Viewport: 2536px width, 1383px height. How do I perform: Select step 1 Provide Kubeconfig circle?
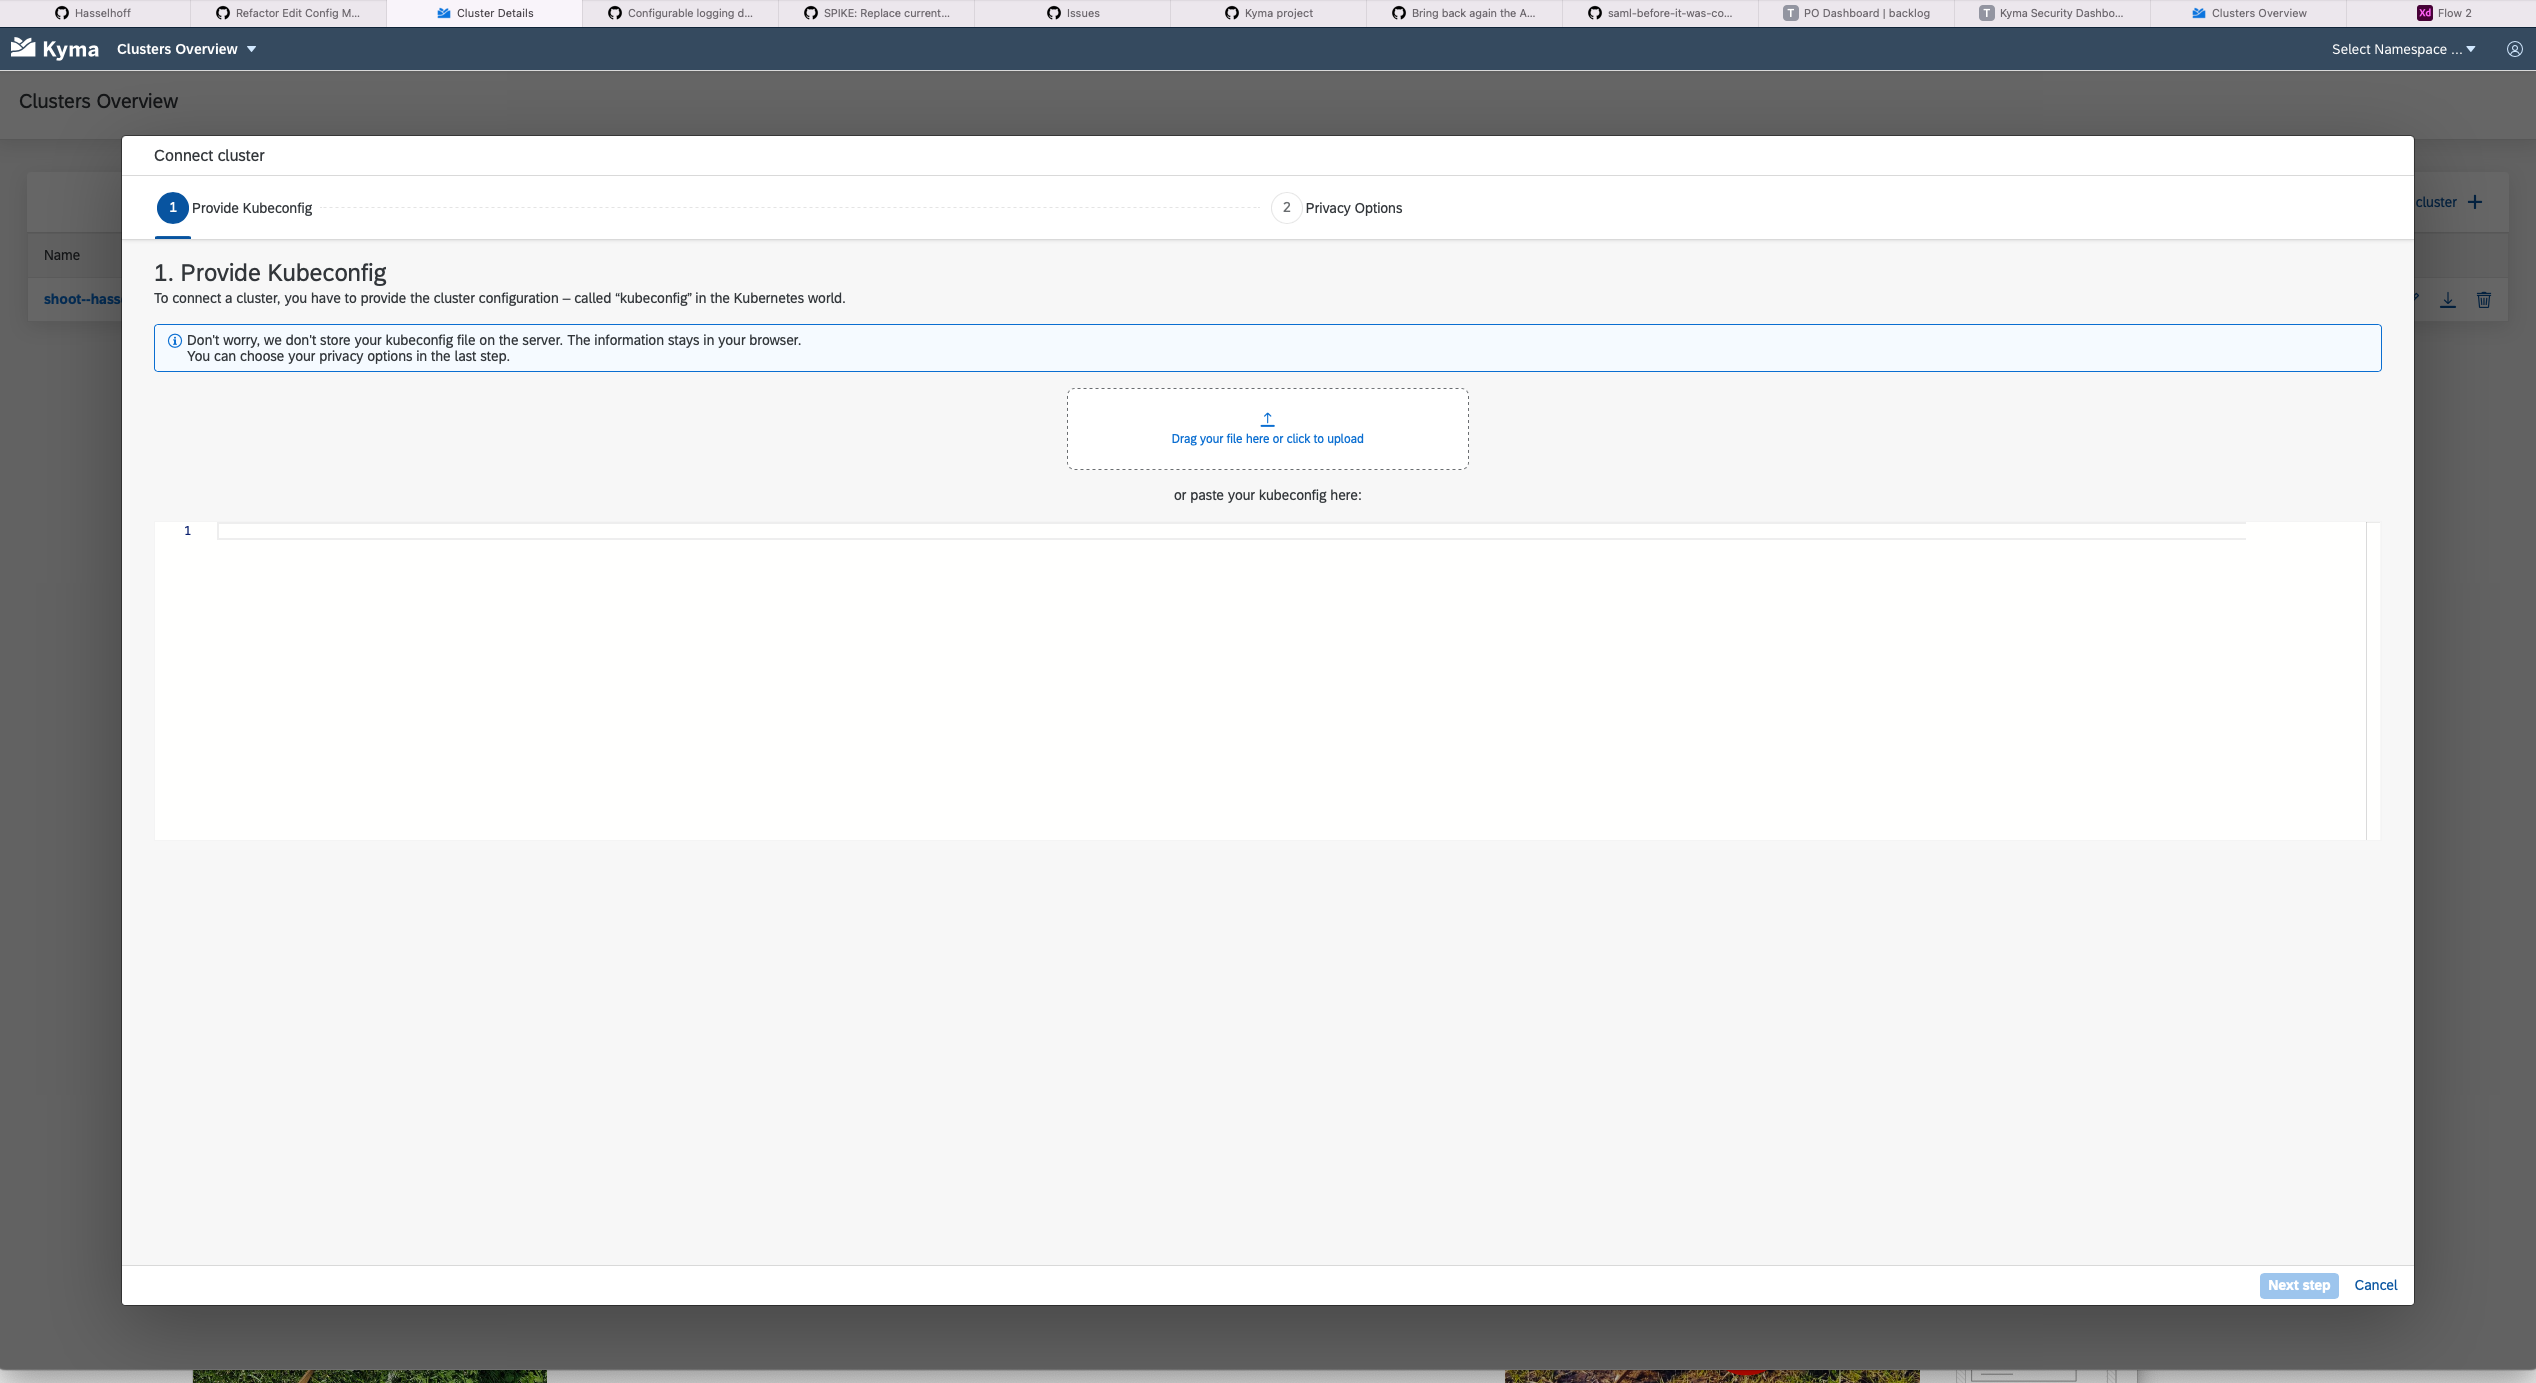[x=172, y=207]
